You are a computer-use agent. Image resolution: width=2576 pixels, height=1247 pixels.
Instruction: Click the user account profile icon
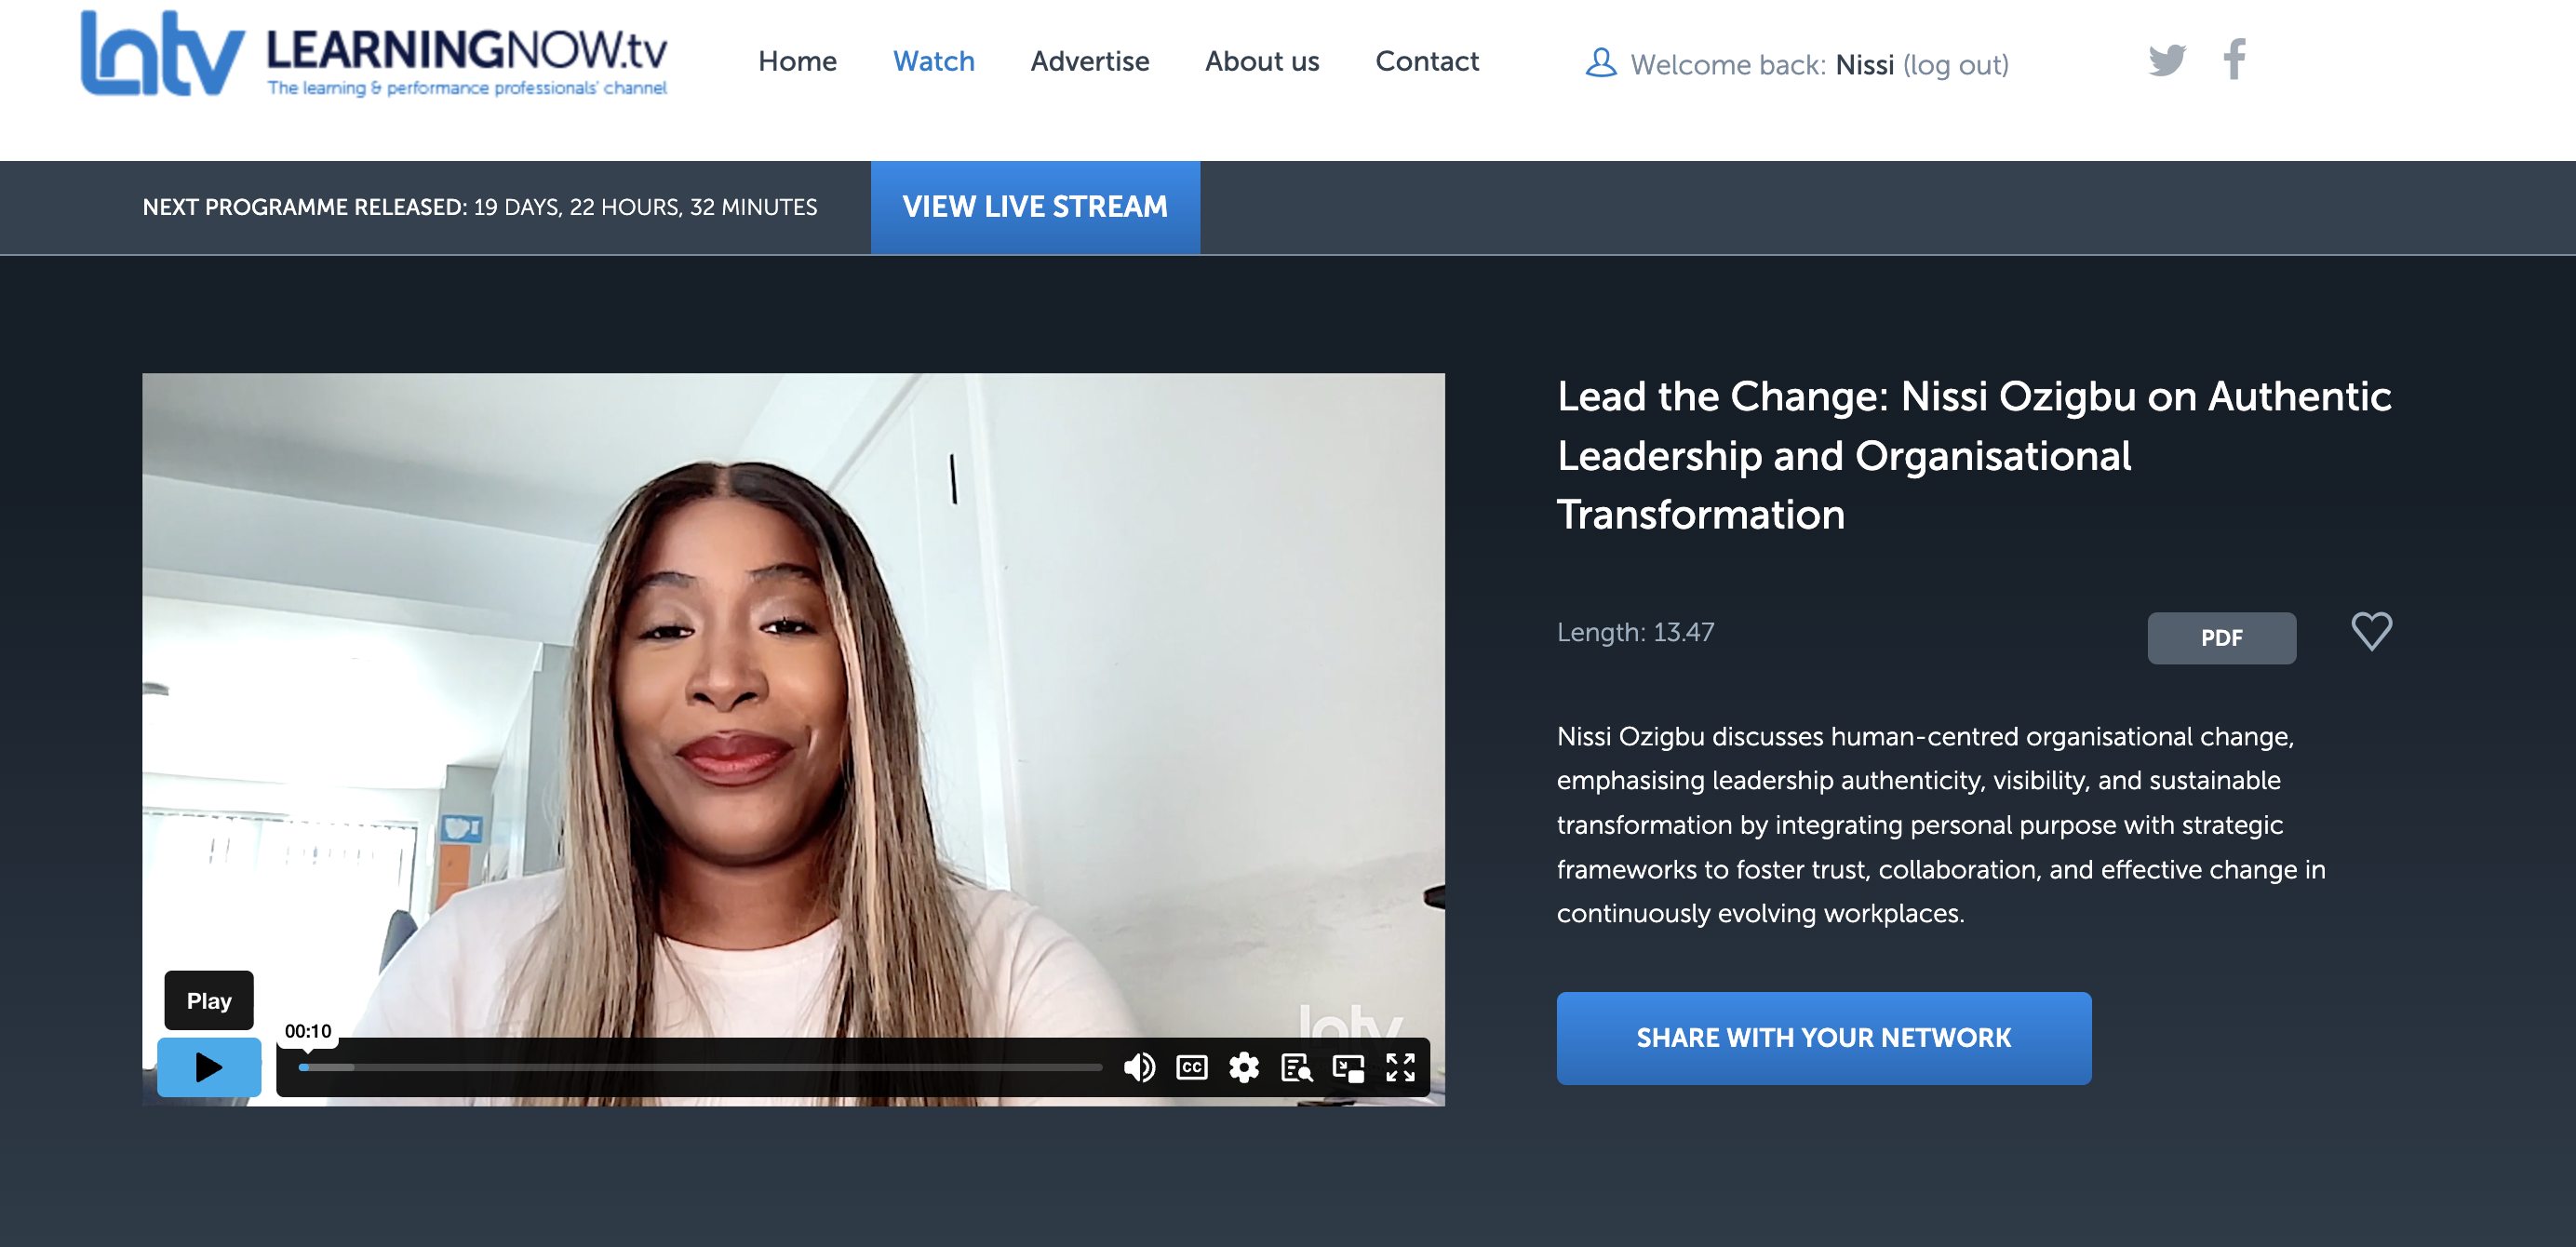click(1601, 63)
